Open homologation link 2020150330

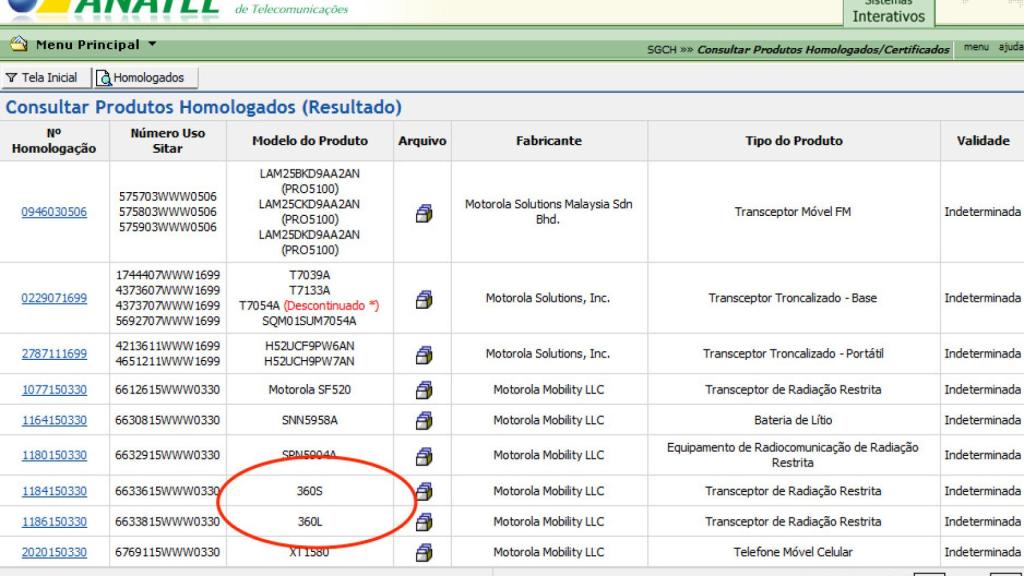pos(54,552)
